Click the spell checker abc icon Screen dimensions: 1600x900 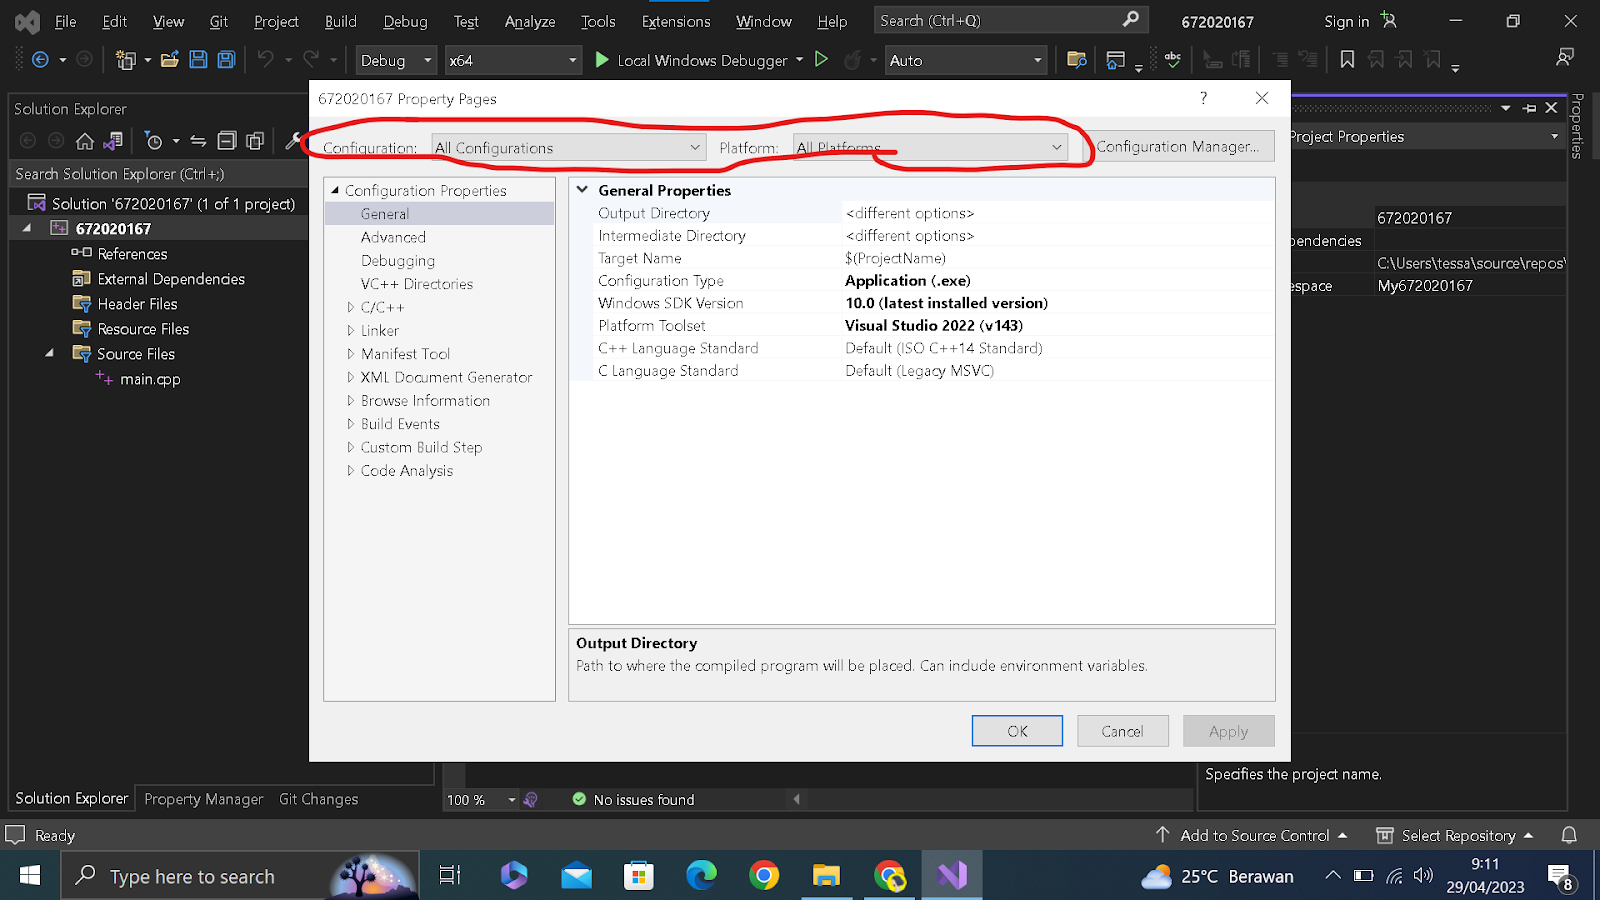pos(1173,60)
